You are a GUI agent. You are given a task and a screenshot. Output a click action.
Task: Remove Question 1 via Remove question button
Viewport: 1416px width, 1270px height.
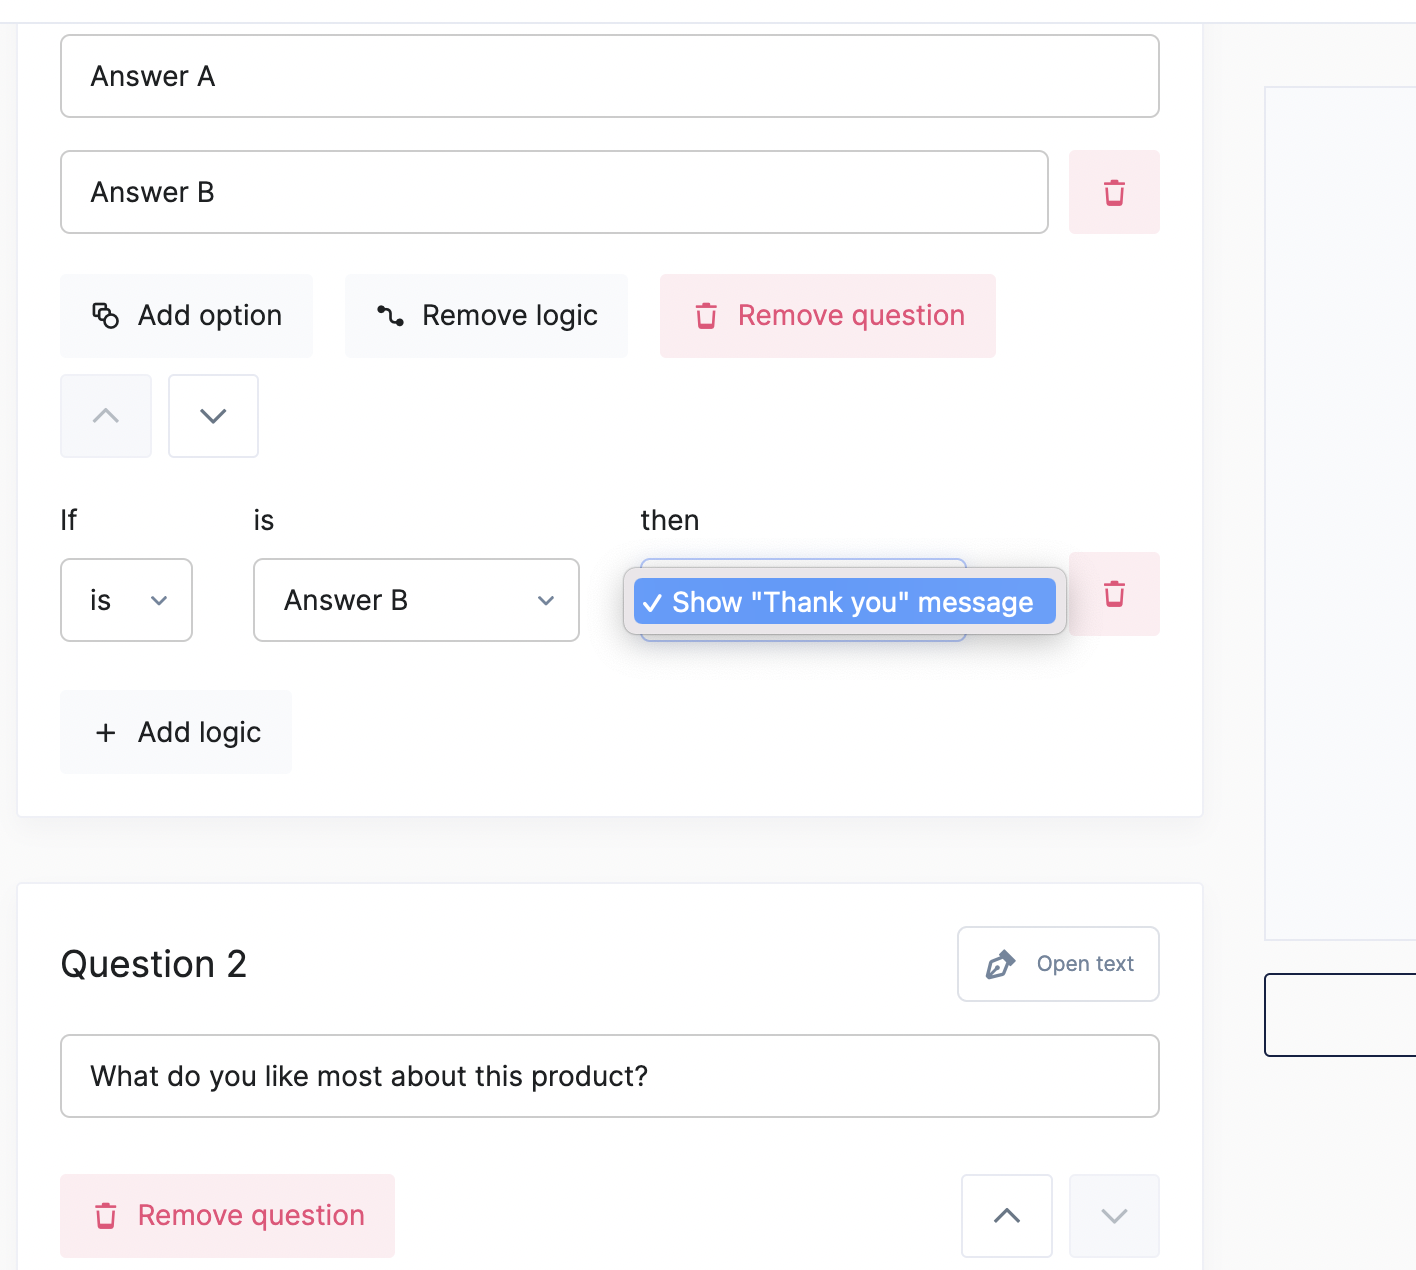click(827, 316)
